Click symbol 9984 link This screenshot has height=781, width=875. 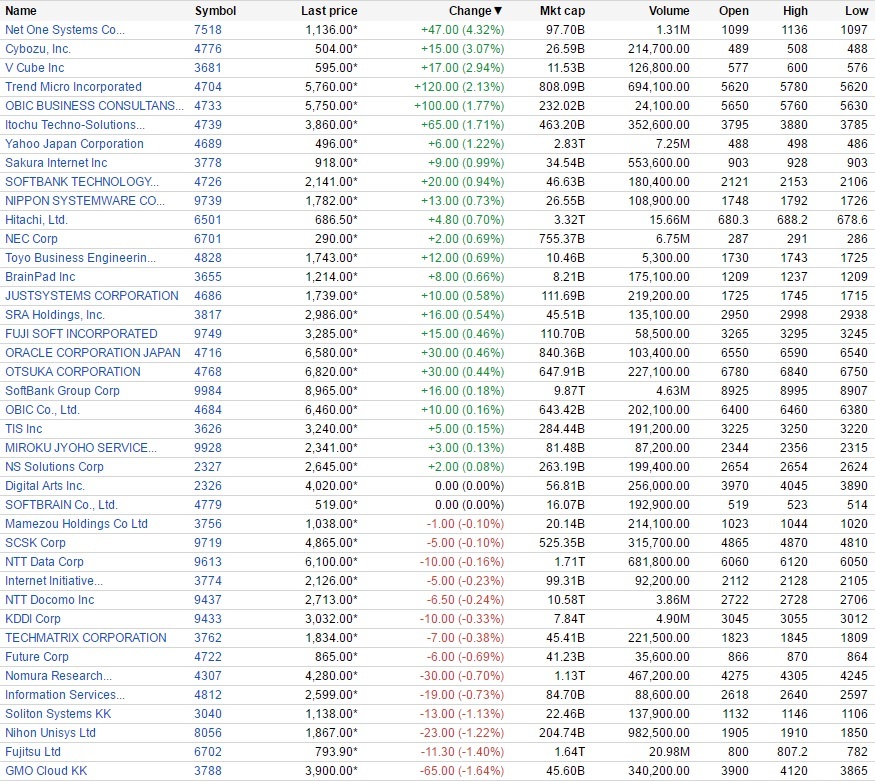click(x=208, y=390)
